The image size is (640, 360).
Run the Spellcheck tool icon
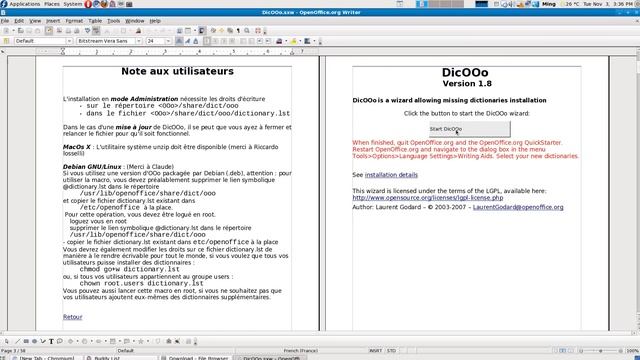[x=87, y=31]
